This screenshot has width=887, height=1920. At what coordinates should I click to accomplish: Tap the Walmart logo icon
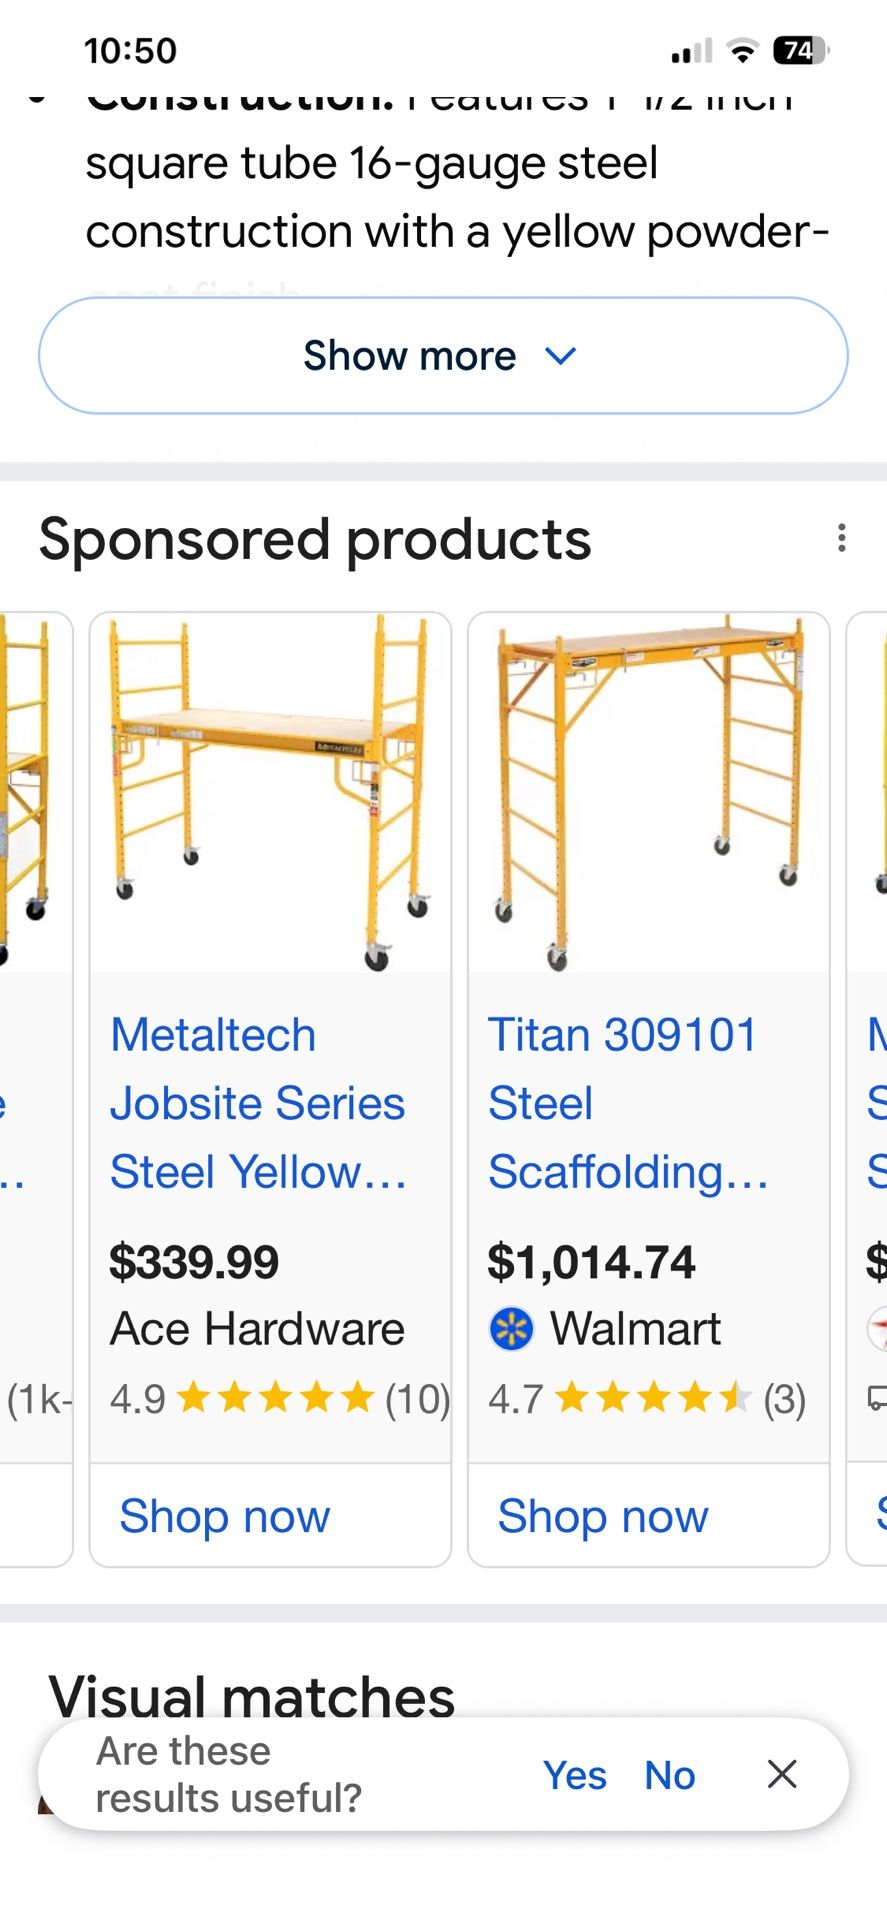click(x=511, y=1329)
